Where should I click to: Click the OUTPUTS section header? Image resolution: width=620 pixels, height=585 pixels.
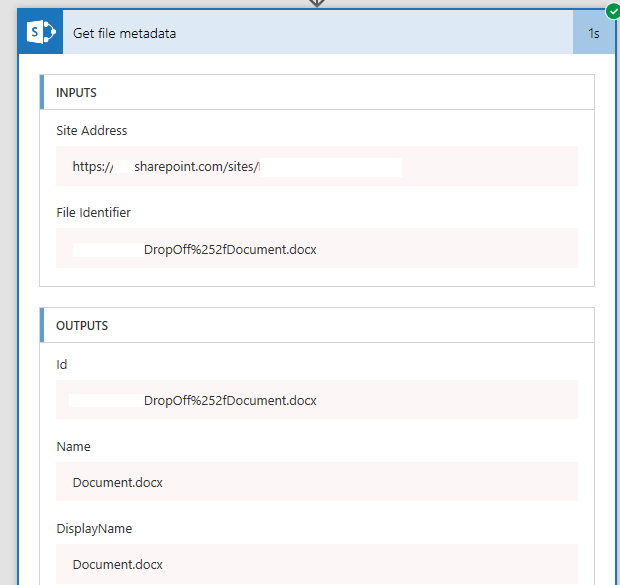[x=317, y=325]
